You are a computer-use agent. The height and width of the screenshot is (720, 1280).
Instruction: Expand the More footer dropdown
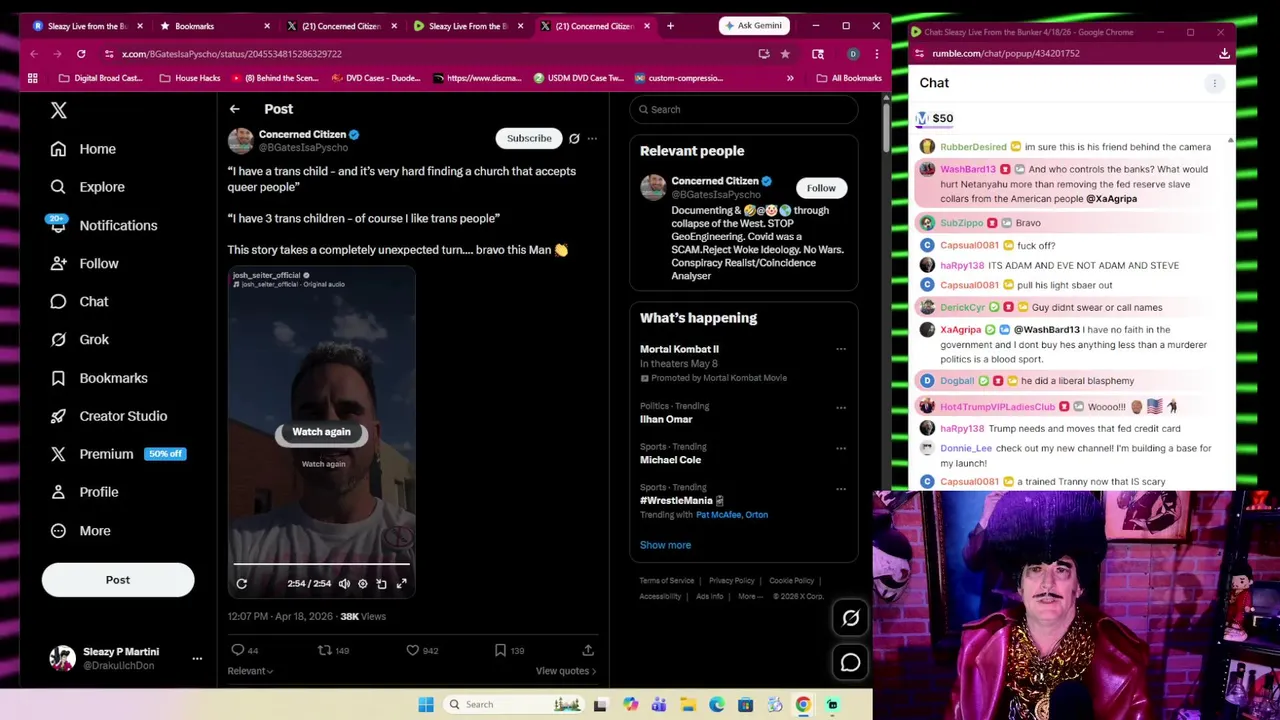click(x=750, y=597)
